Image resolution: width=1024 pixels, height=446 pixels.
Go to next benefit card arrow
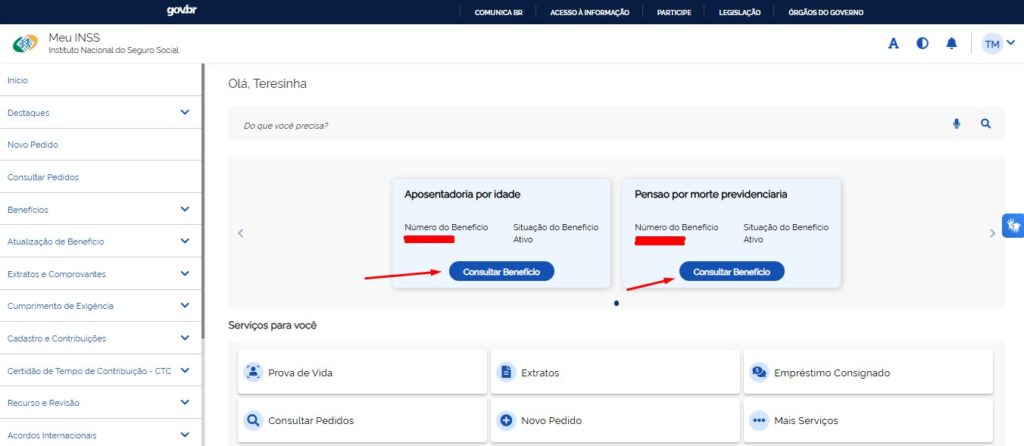pos(993,233)
